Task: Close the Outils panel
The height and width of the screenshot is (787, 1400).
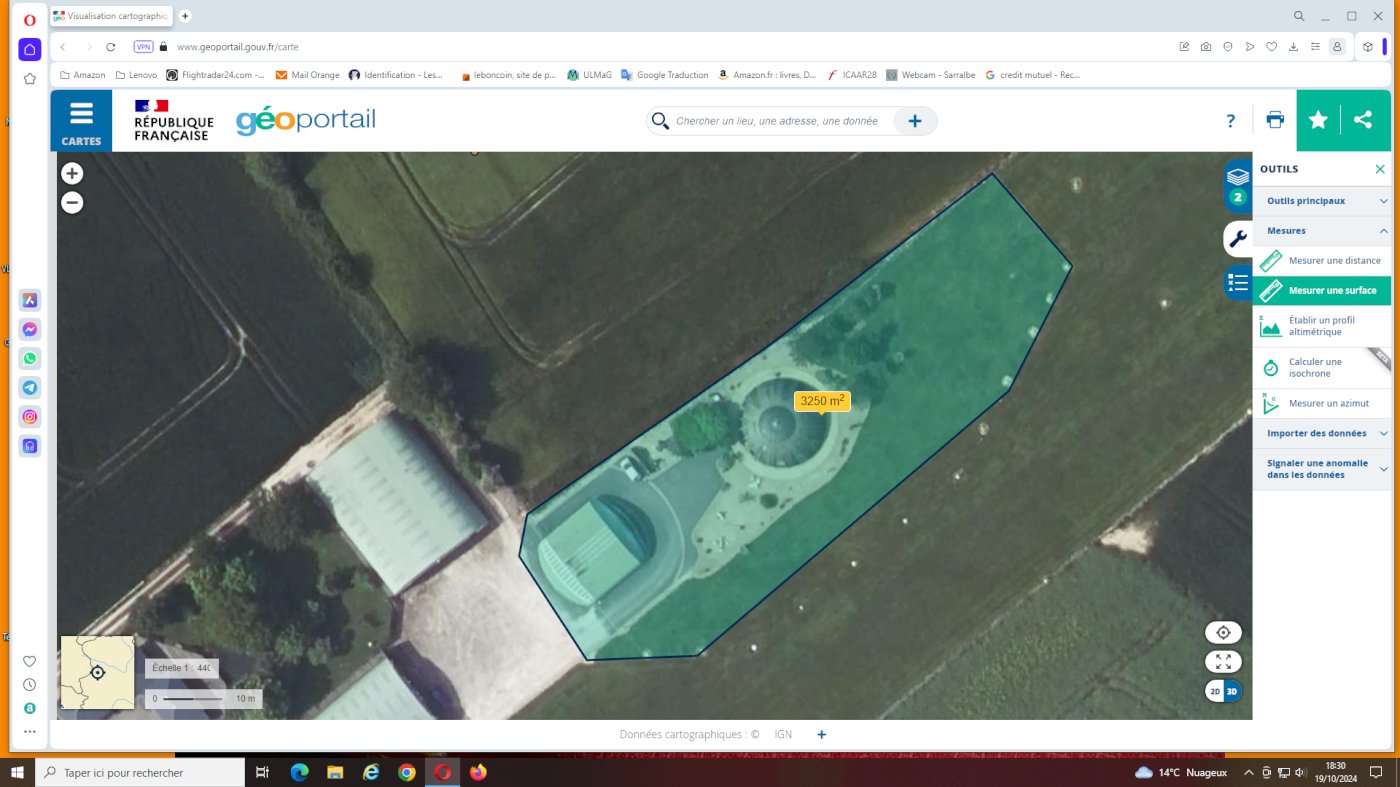Action: [1380, 169]
